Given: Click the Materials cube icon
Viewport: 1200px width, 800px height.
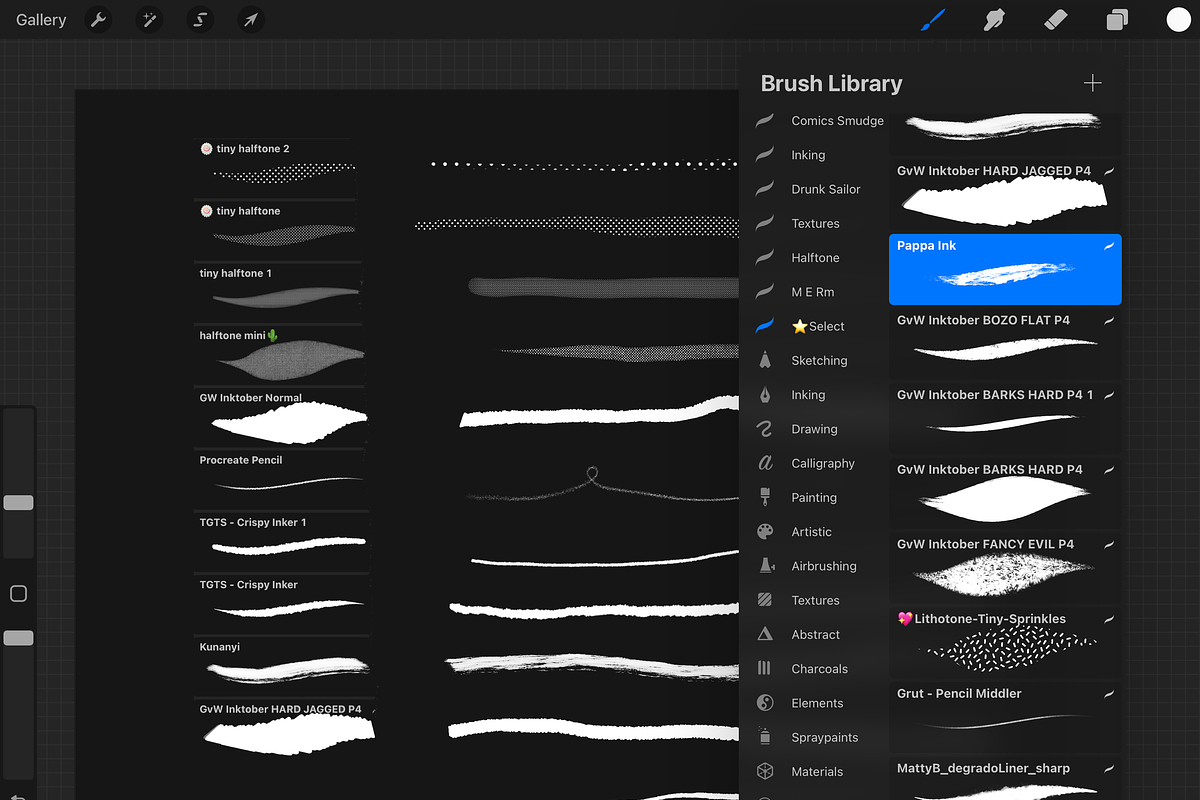Looking at the screenshot, I should click(765, 771).
